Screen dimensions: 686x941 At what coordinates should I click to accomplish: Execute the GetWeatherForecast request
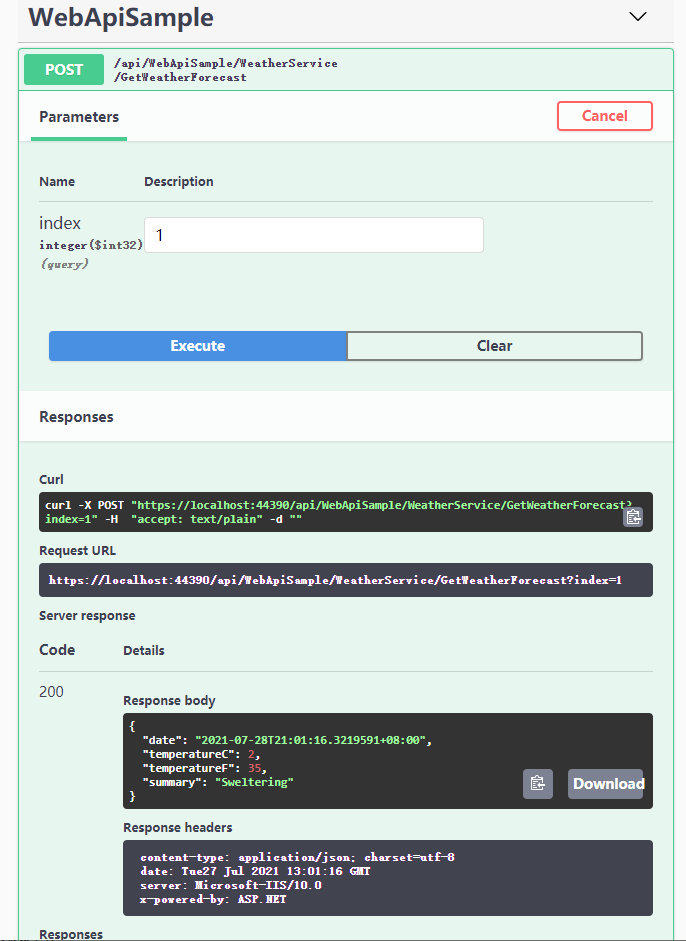(x=197, y=346)
